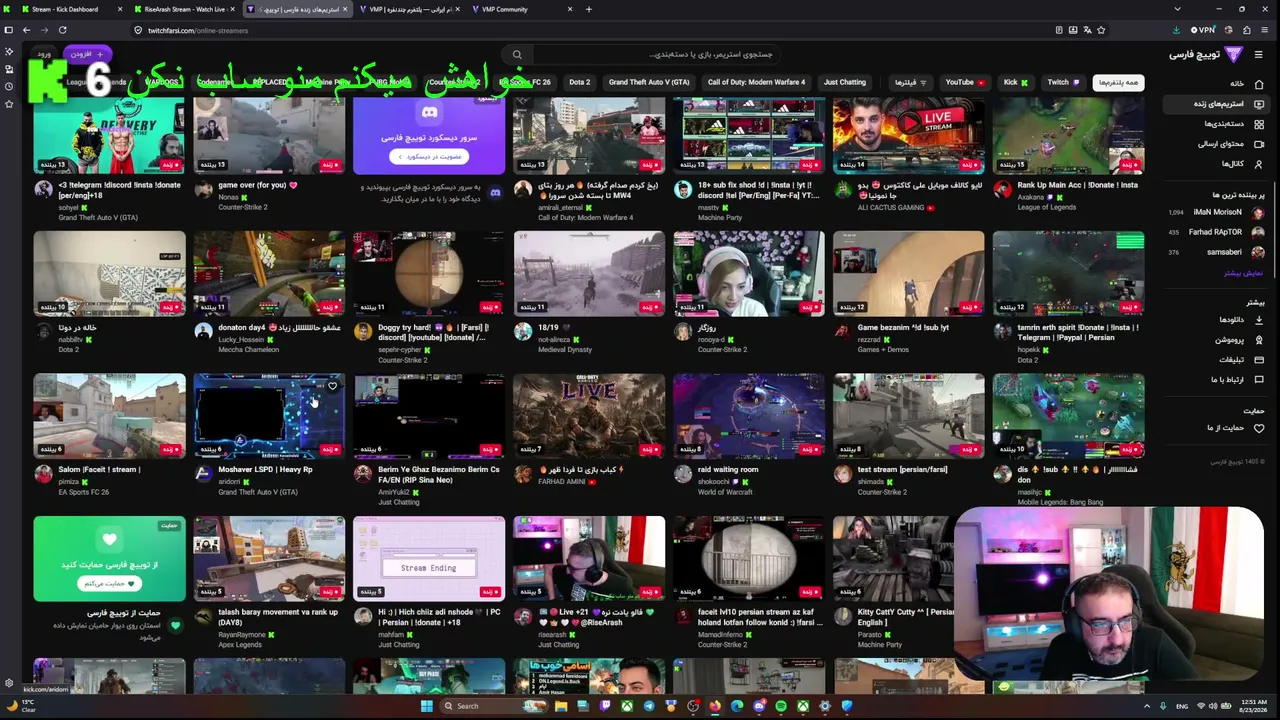
Task: Filter by Dota 2 category chip
Action: pos(580,82)
